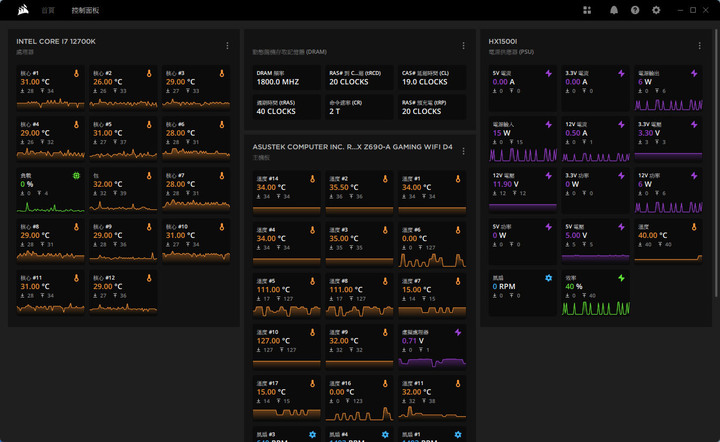This screenshot has width=720, height=442.
Task: Open DRAM panel three-dot menu
Action: [463, 46]
